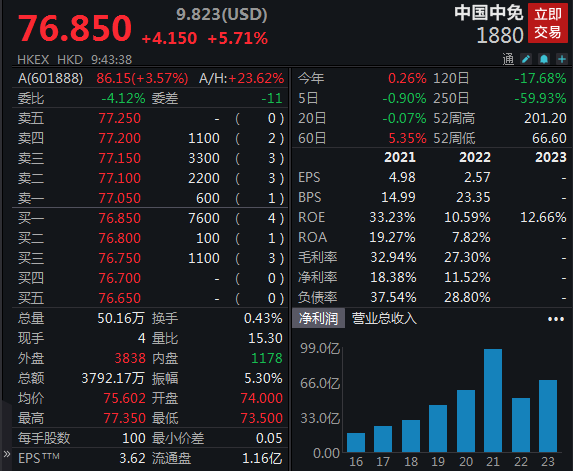Select the main price 76.850
573x471 pixels.
[75, 28]
